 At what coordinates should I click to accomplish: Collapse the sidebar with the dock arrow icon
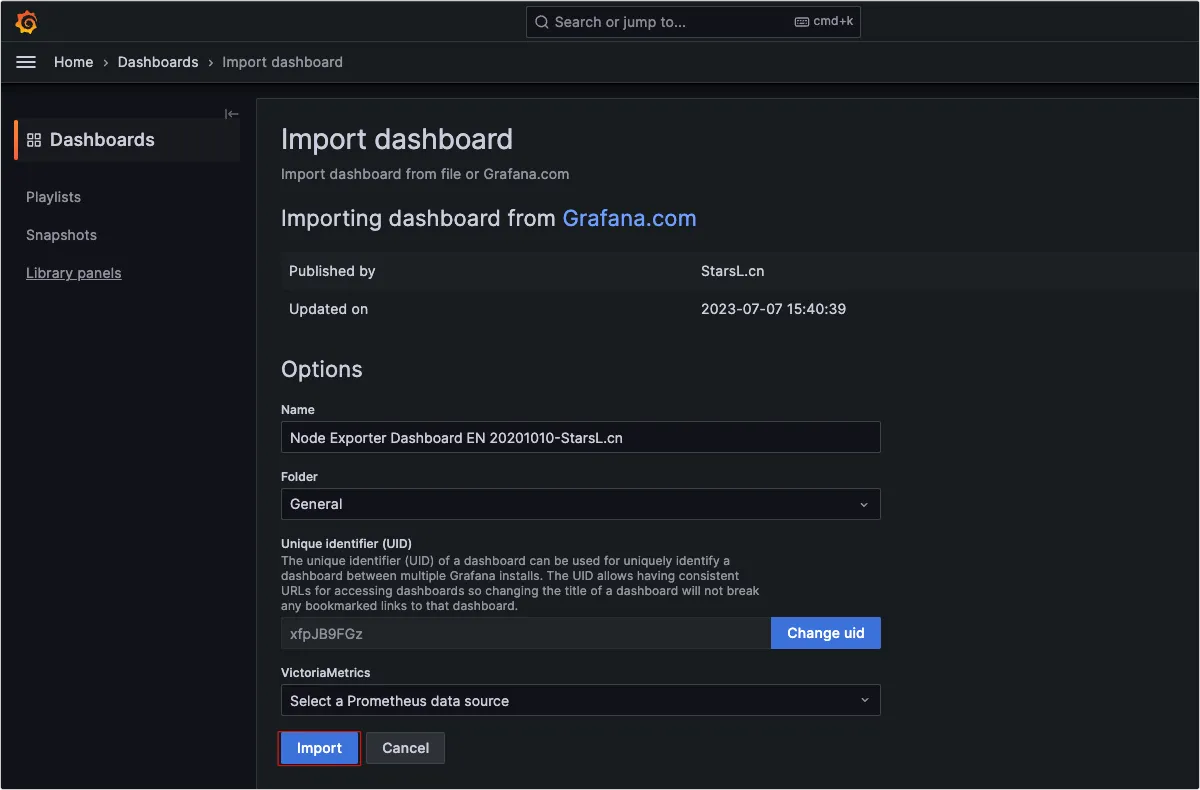231,114
